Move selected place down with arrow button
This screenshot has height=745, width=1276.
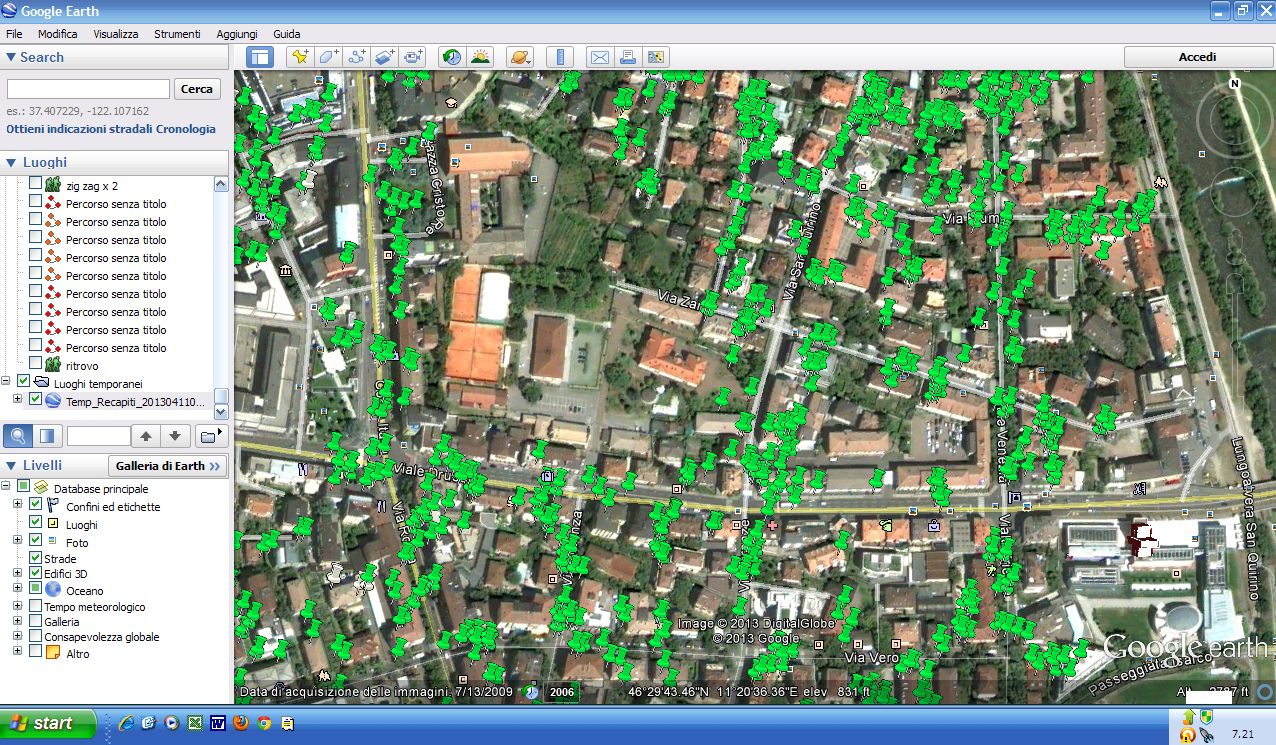click(x=175, y=436)
